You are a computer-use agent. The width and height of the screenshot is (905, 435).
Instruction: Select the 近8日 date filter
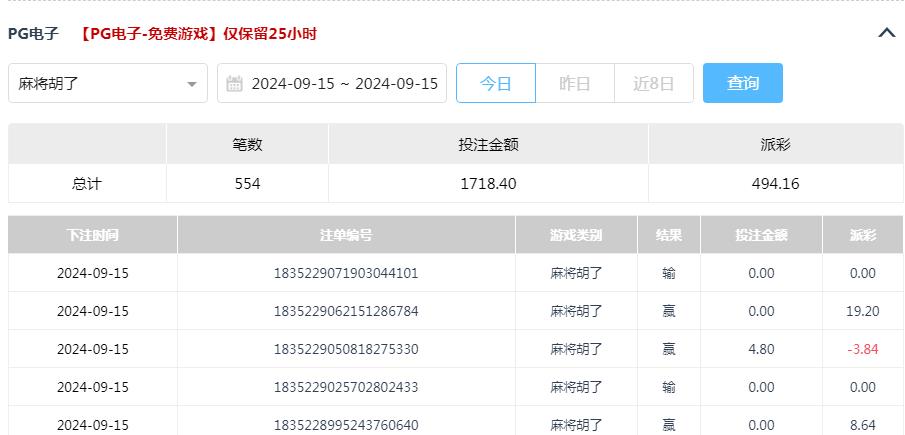click(653, 84)
